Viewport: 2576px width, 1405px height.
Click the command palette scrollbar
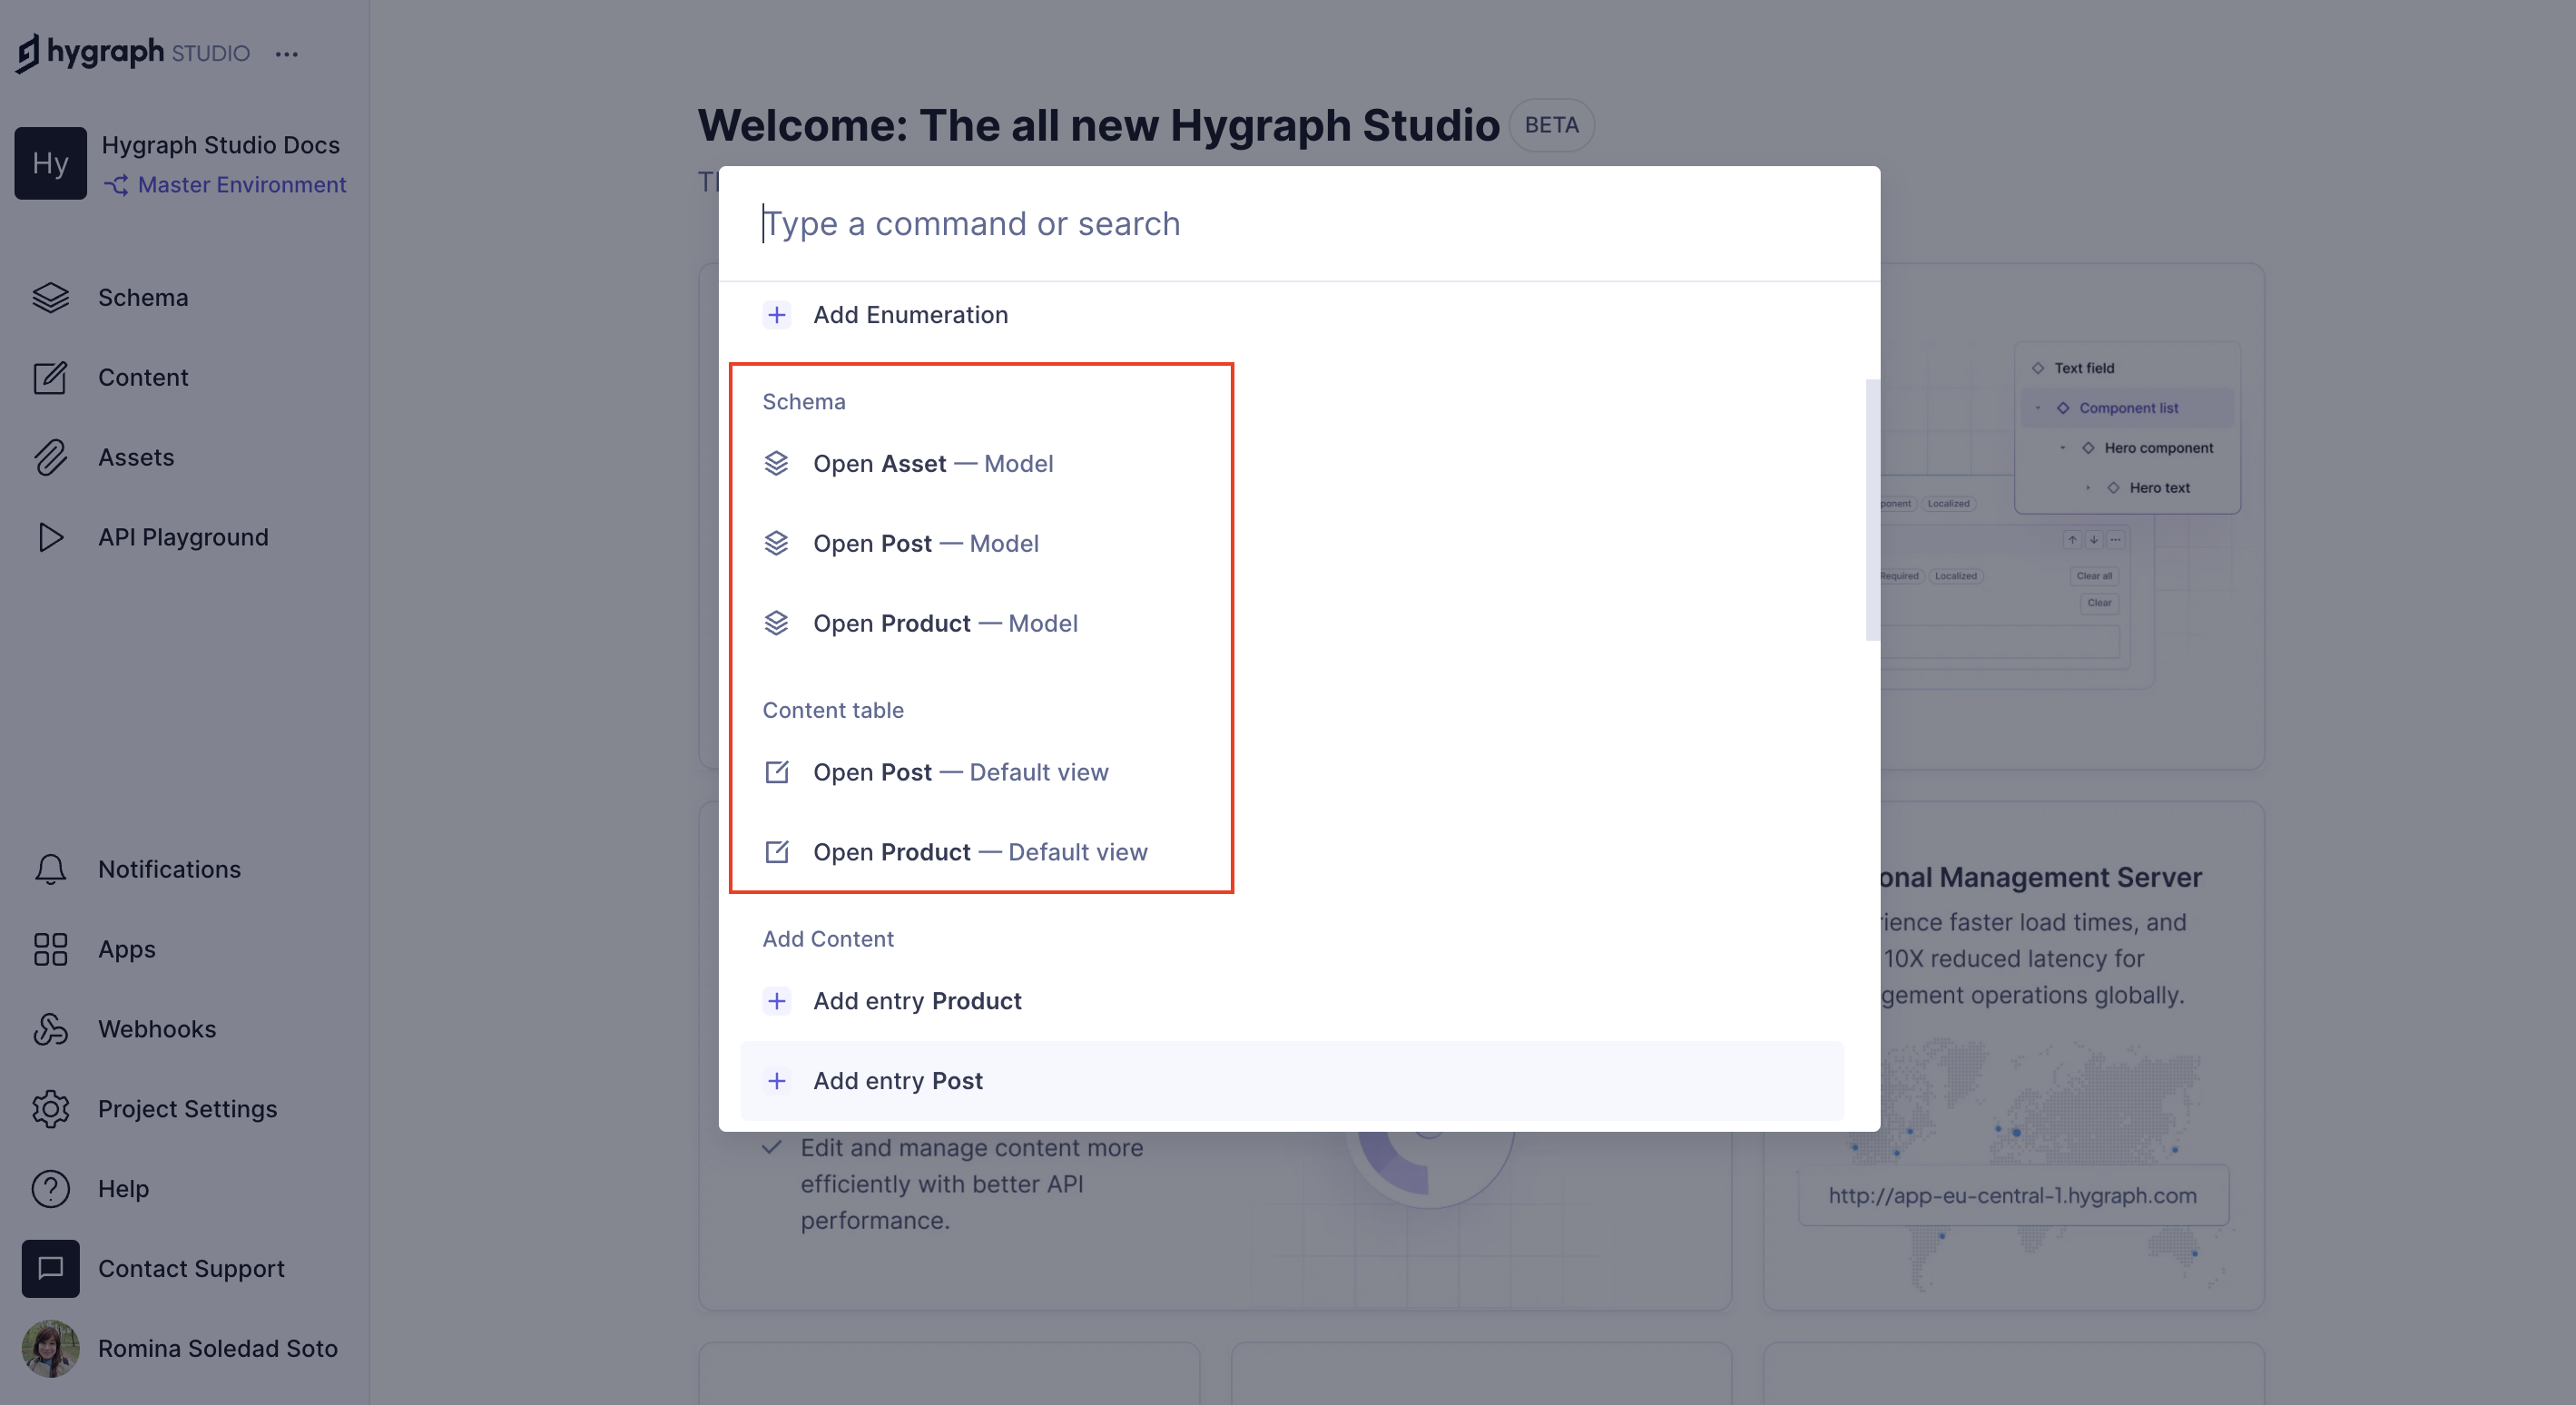click(x=1872, y=510)
